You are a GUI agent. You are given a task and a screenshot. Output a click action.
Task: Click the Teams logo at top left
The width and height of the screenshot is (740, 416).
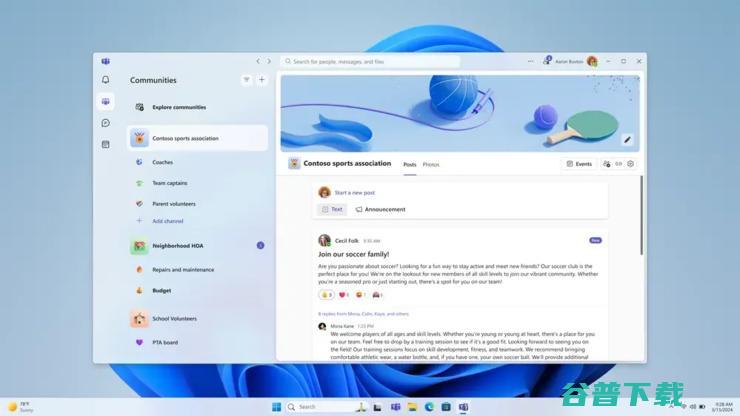pos(106,61)
